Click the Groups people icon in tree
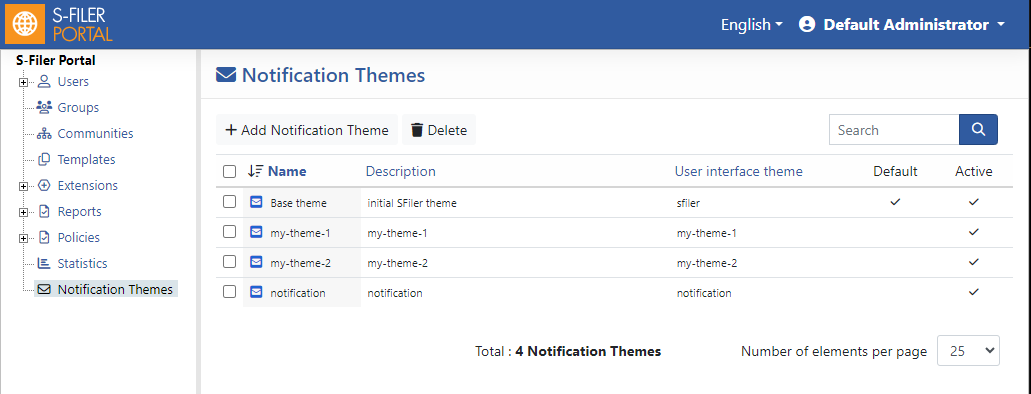 (x=44, y=107)
